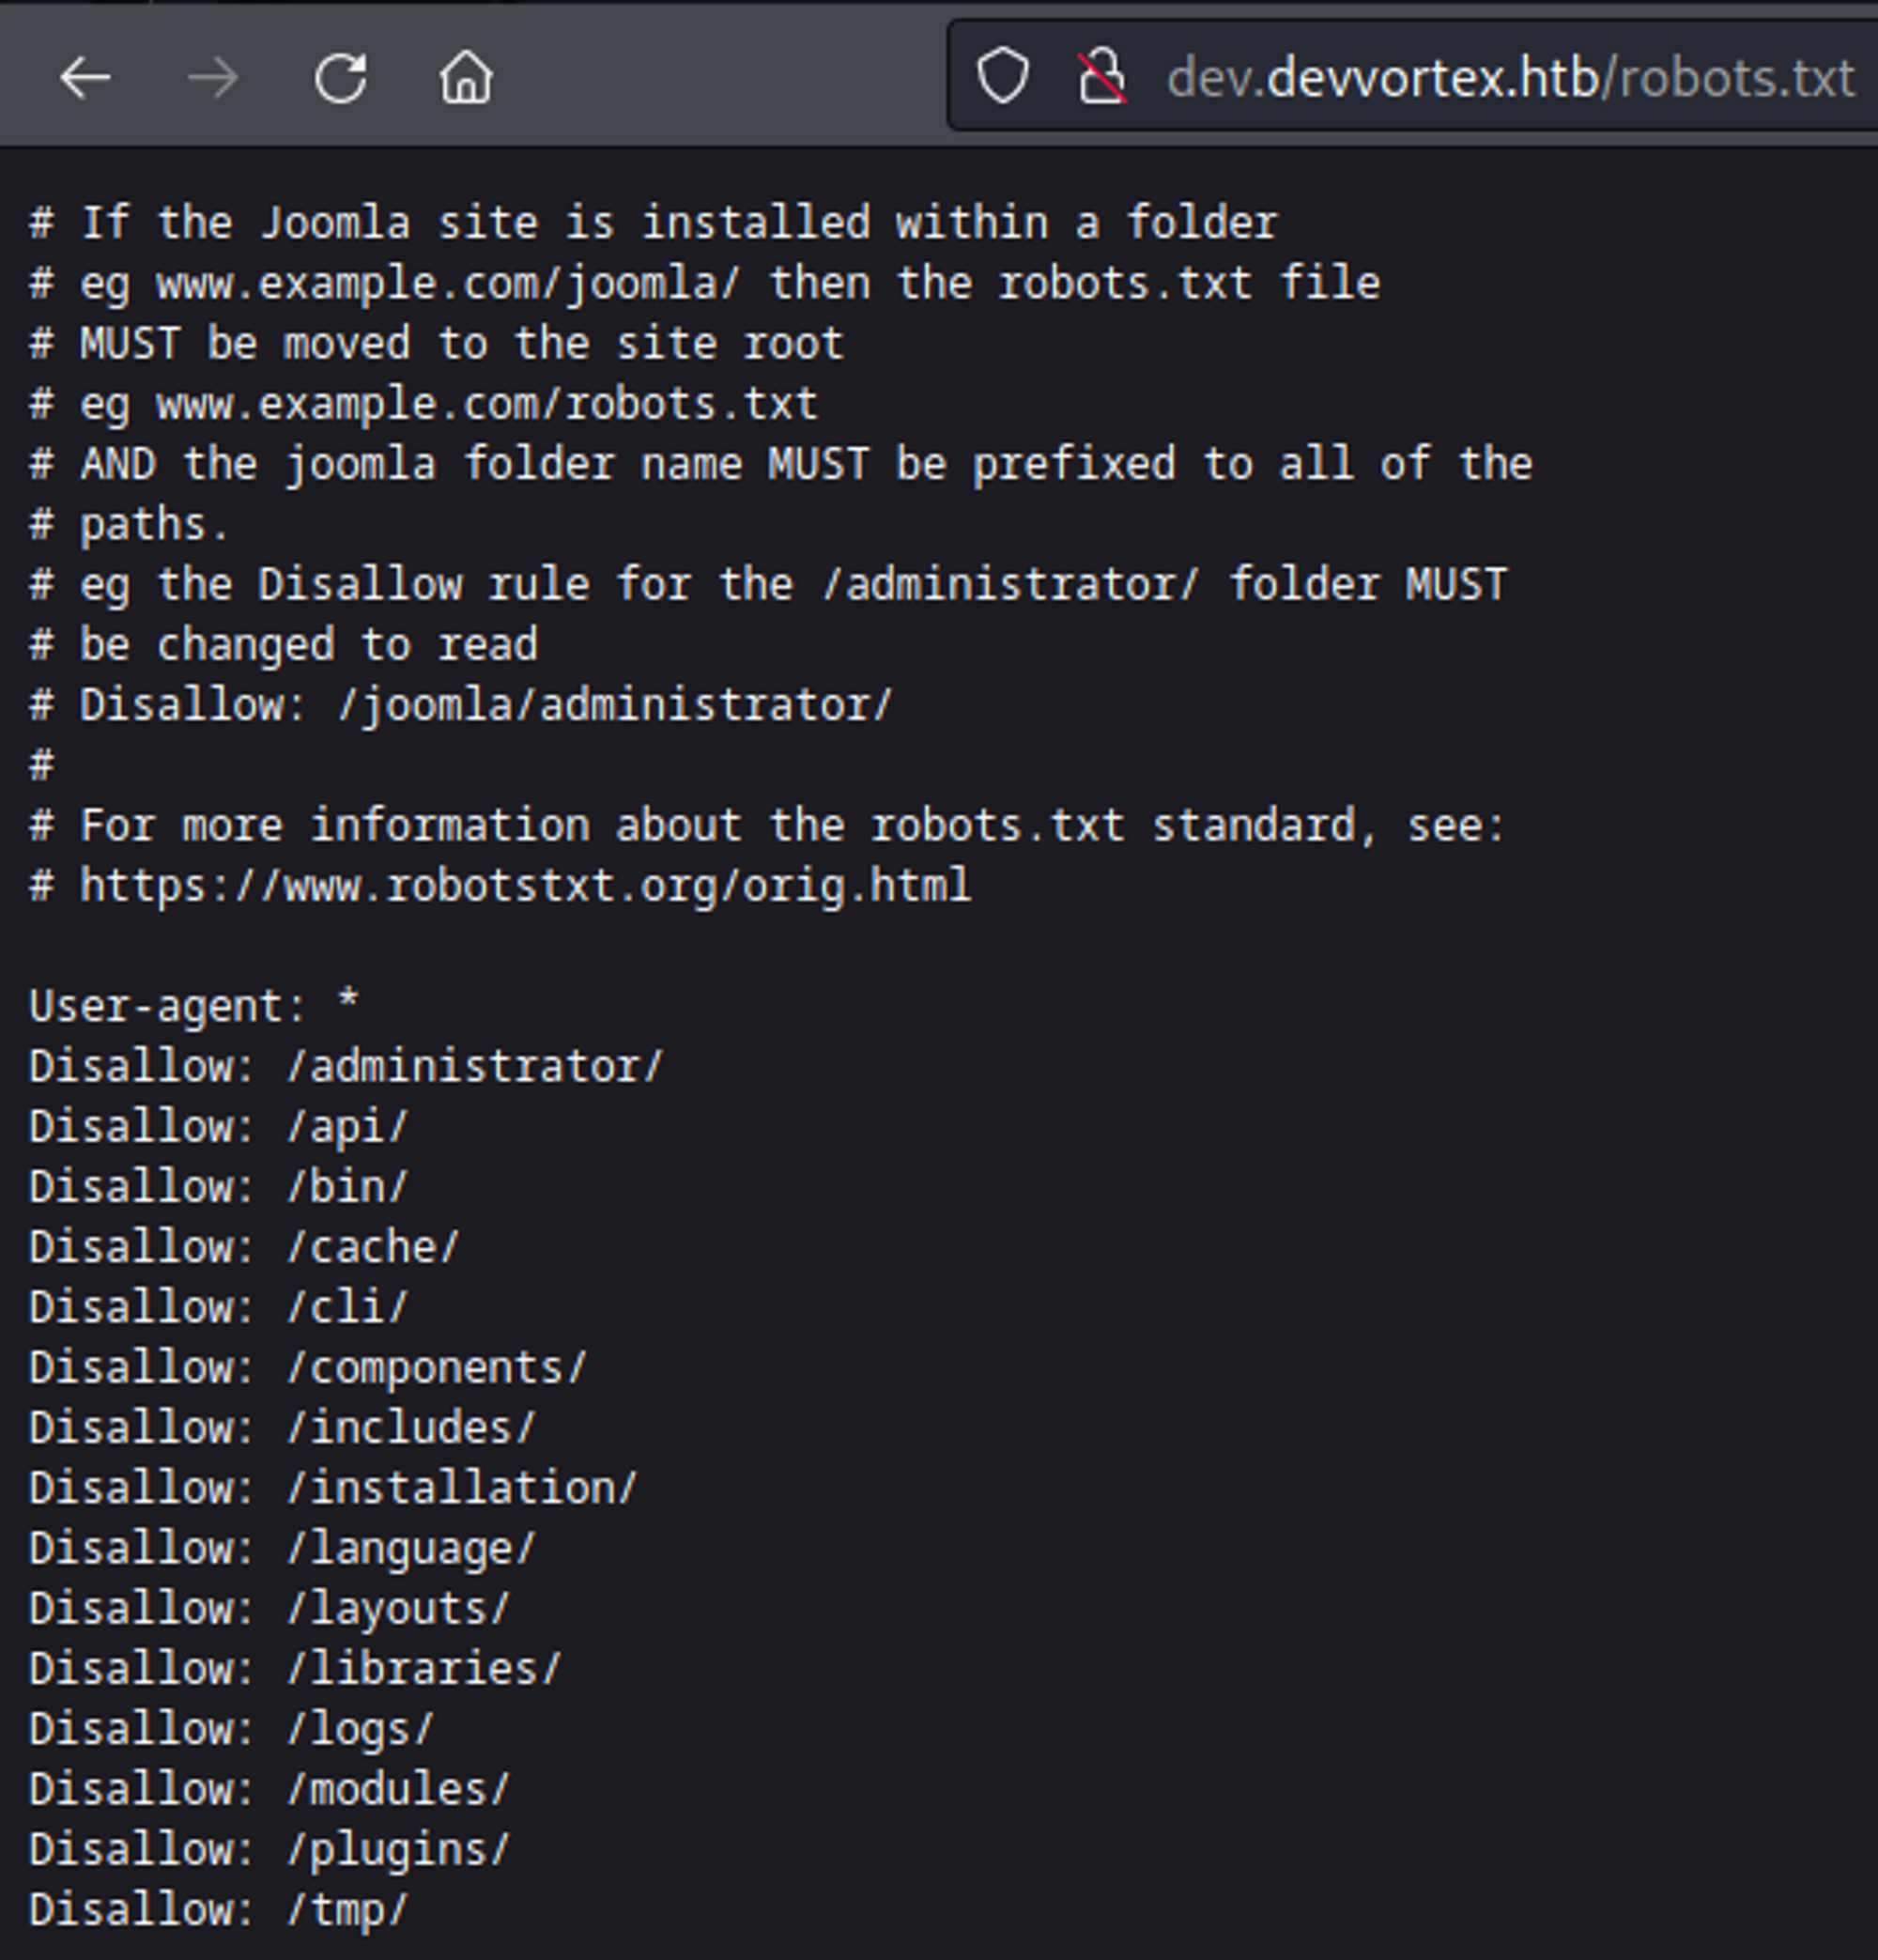1878x1960 pixels.
Task: Click the "User-agent: *" line
Action: click(194, 1006)
